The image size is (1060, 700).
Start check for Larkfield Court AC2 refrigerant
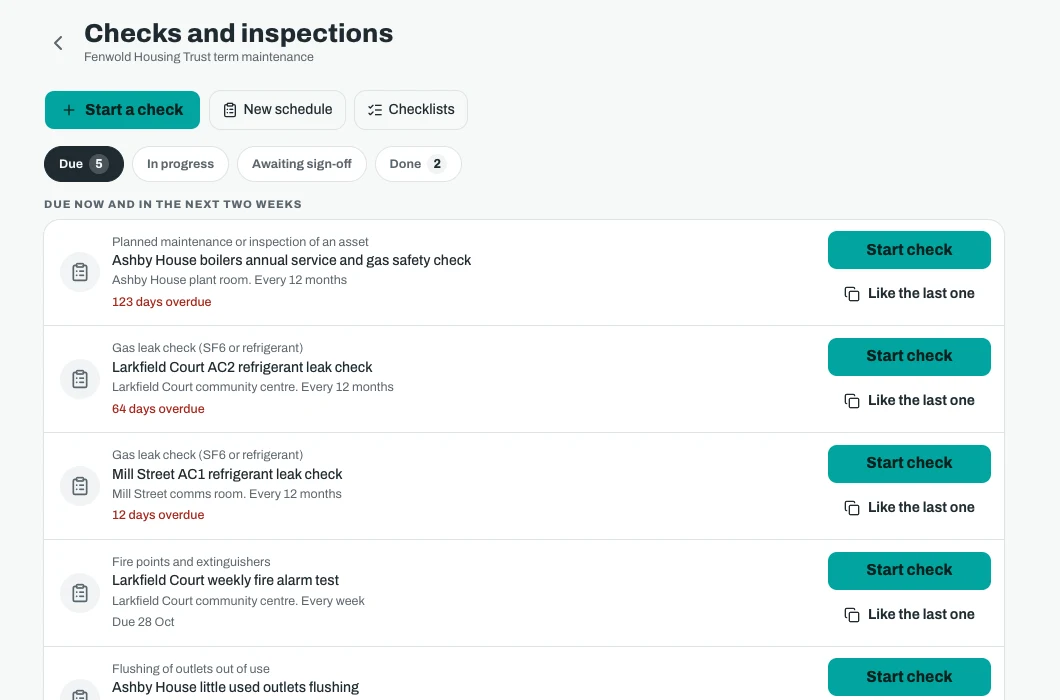coord(909,356)
